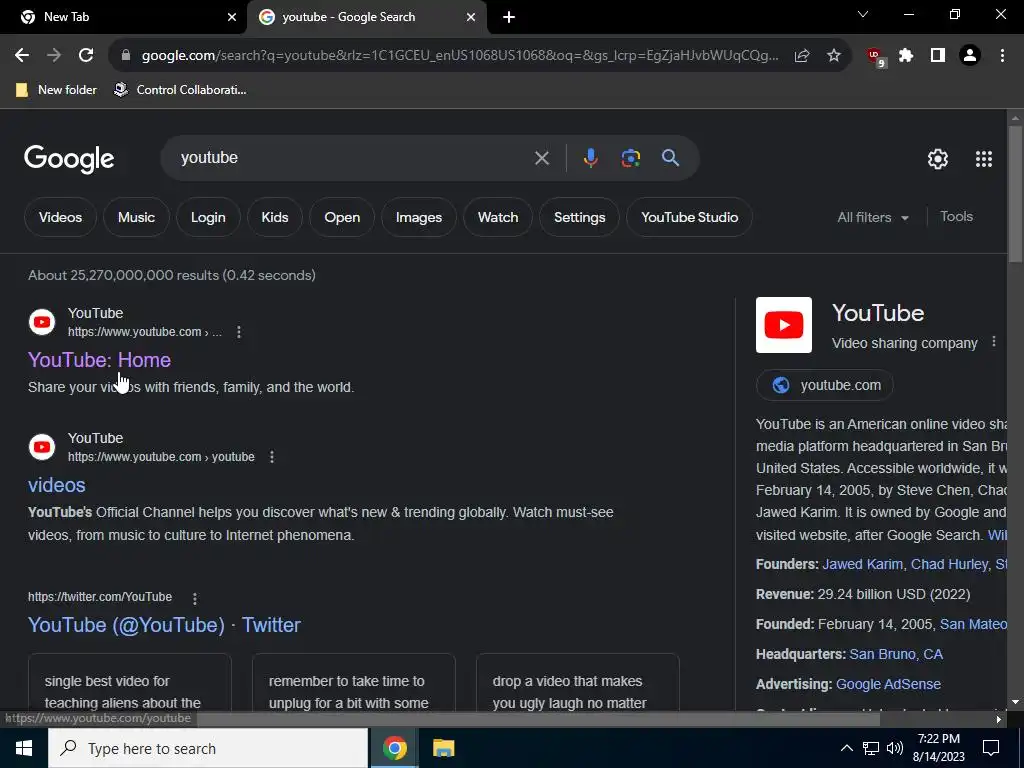
Task: Select the YouTube Studio chip
Action: [690, 217]
